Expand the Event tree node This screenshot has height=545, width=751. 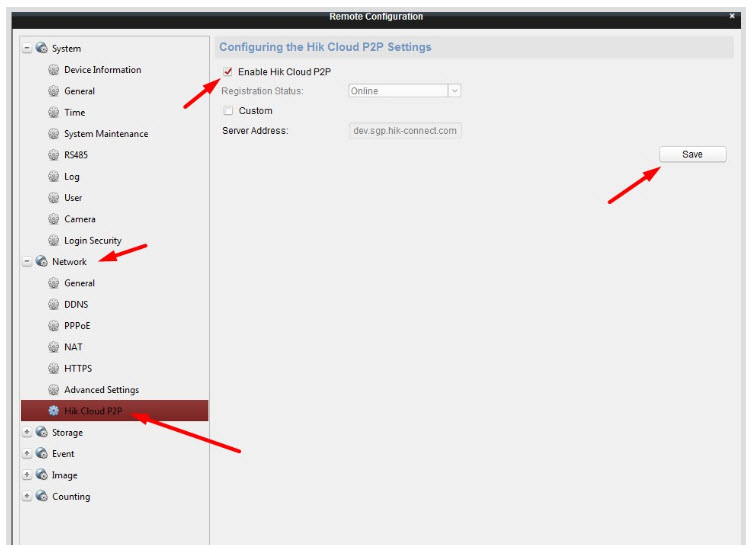(x=27, y=454)
